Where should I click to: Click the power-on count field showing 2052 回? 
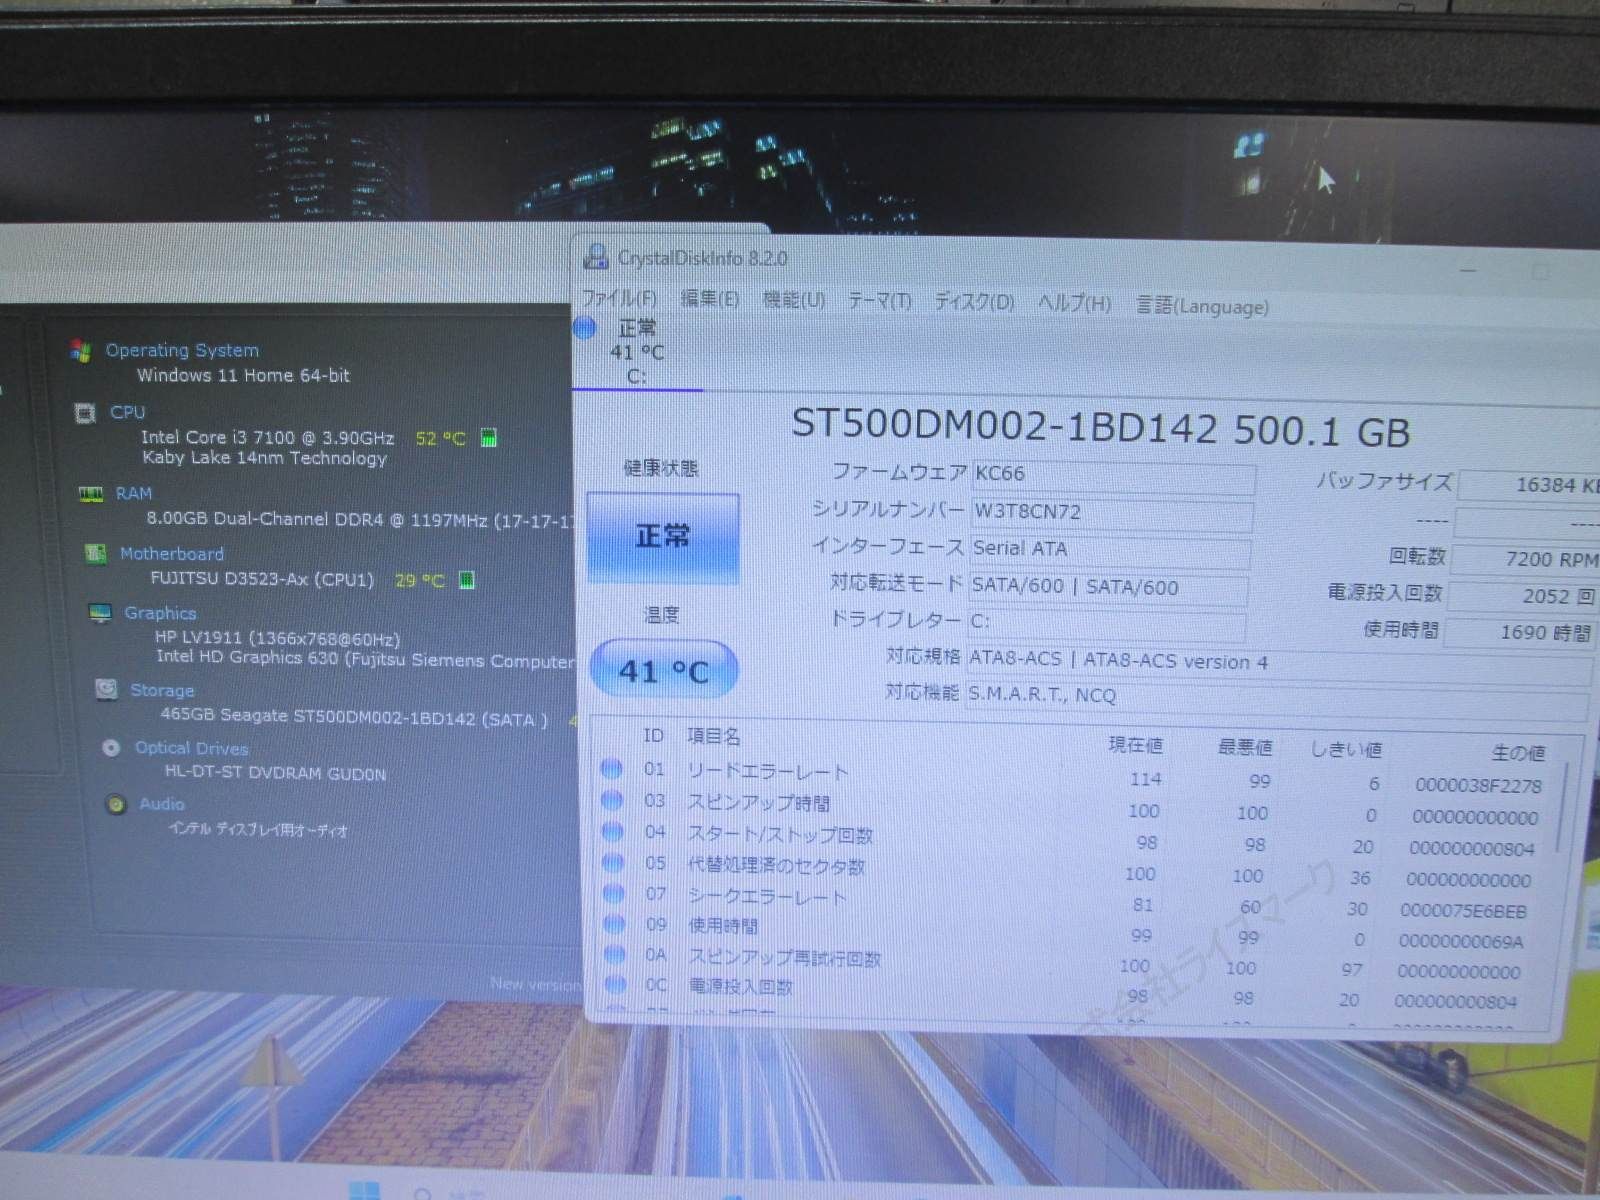click(x=1522, y=597)
